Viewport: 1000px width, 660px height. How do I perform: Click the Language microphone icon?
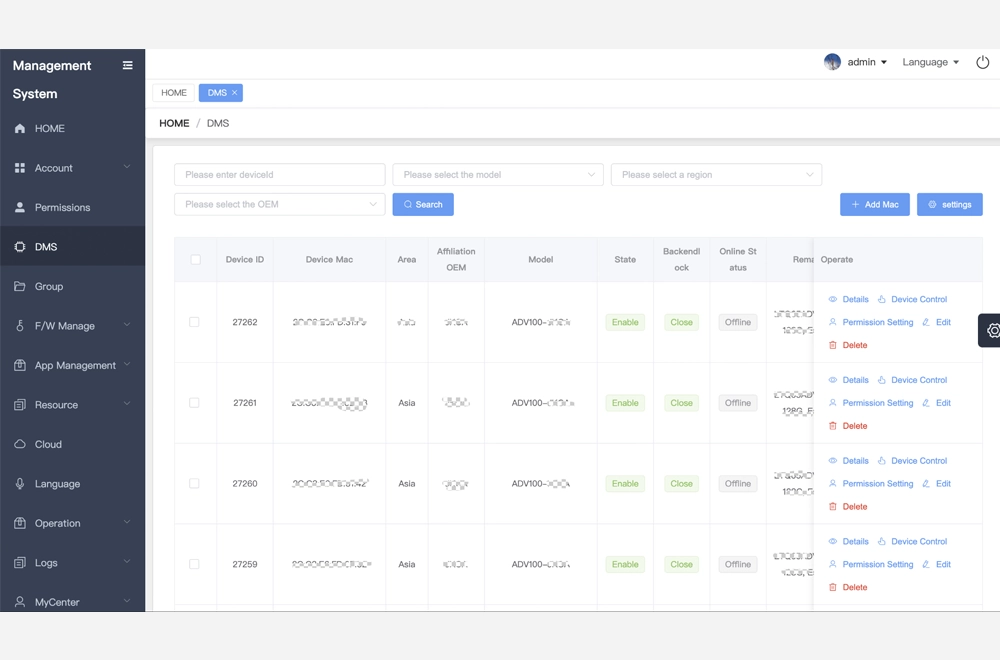[20, 484]
